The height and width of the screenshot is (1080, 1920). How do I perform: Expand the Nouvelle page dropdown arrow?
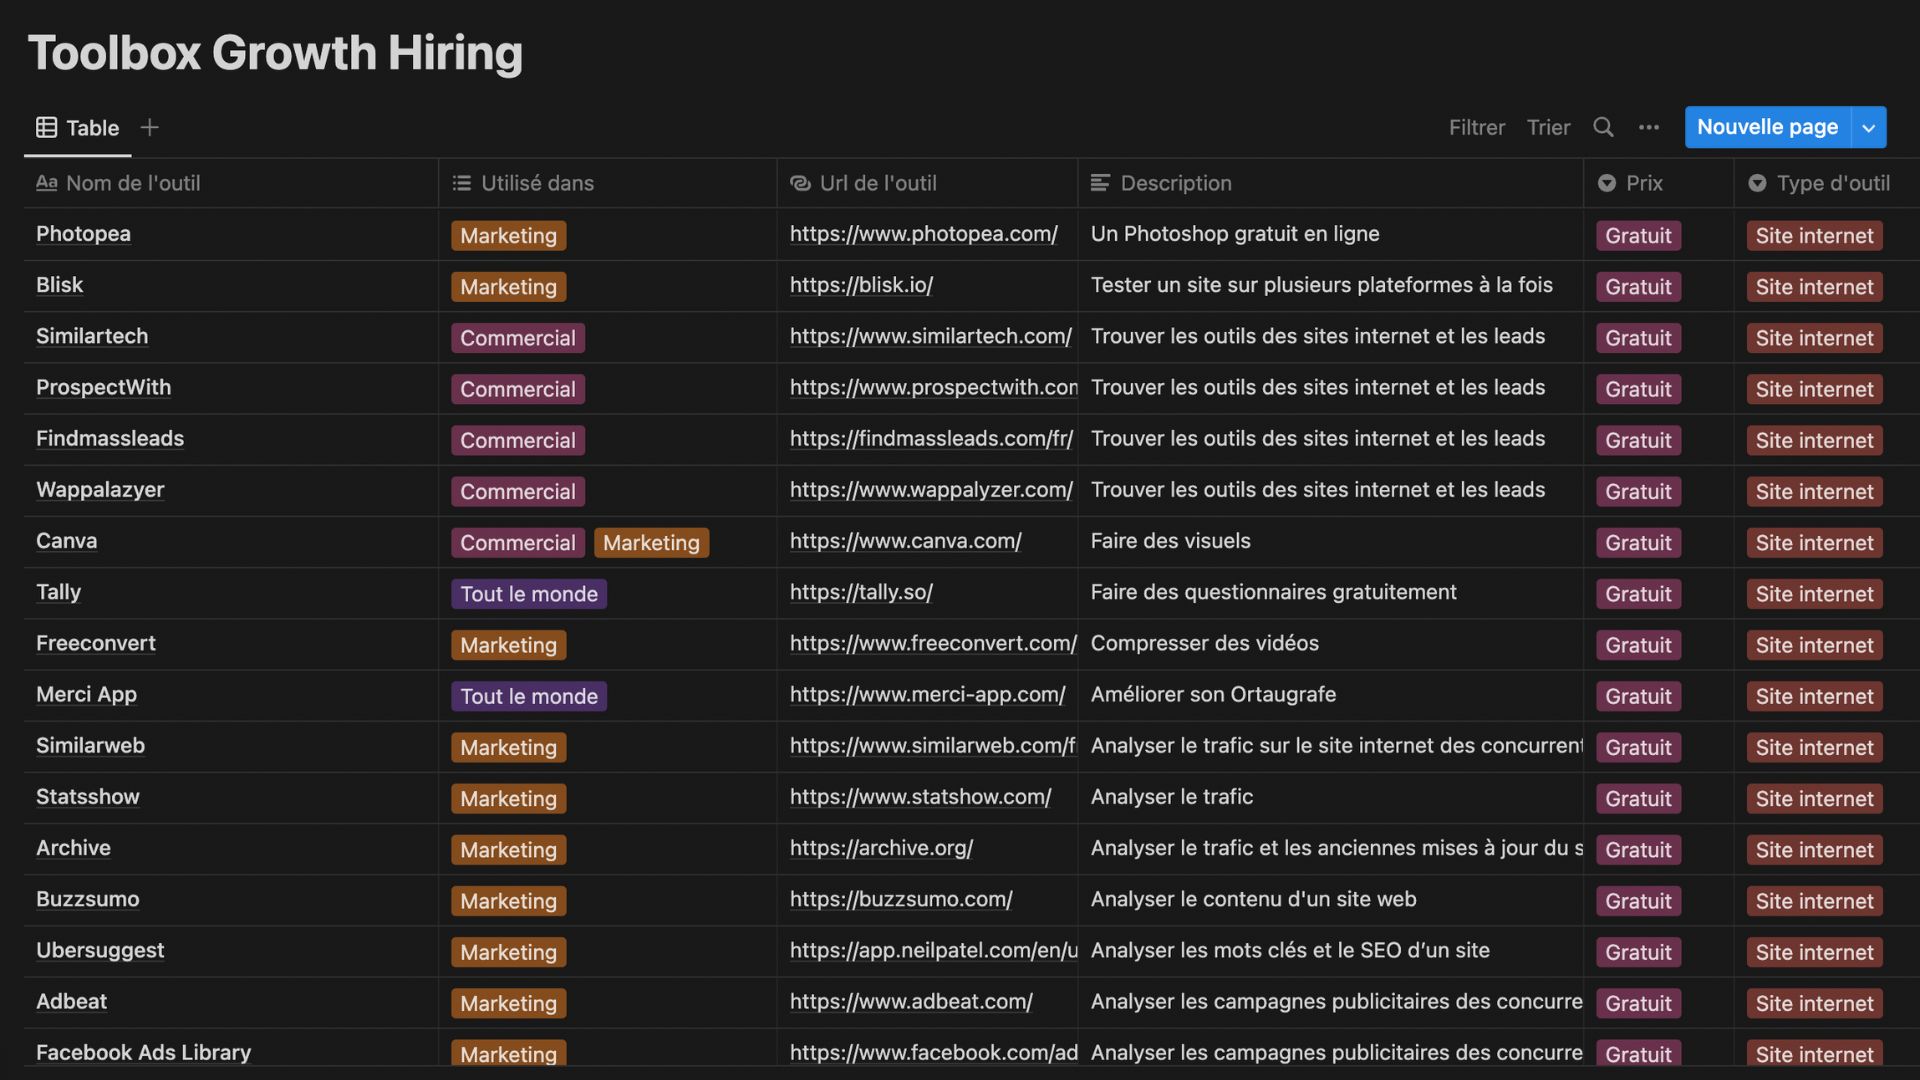click(1869, 127)
